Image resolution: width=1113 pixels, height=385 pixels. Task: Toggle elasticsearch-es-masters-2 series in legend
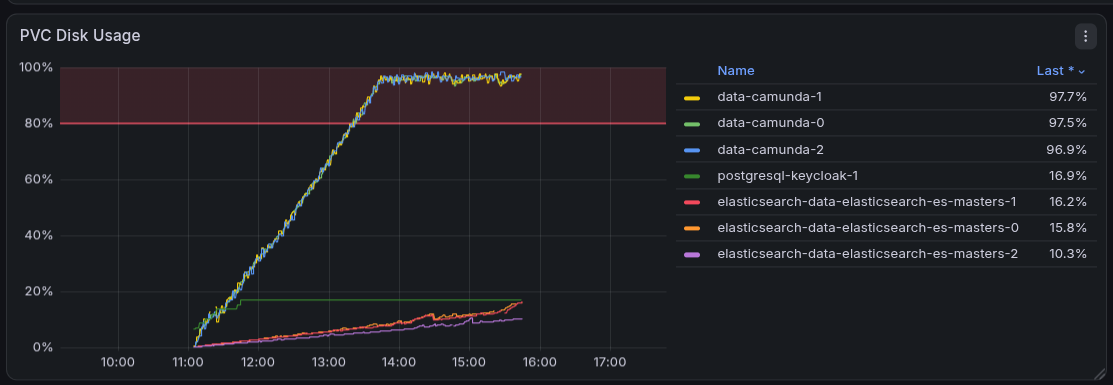867,254
